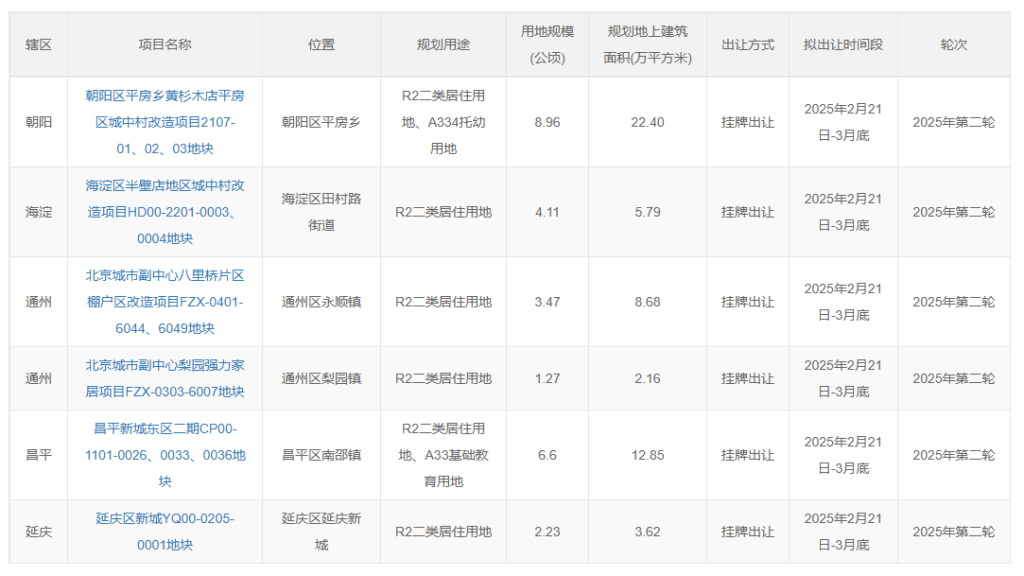Image resolution: width=1024 pixels, height=576 pixels.
Task: Select the 昌平区南邵镇 location cell
Action: 321,455
